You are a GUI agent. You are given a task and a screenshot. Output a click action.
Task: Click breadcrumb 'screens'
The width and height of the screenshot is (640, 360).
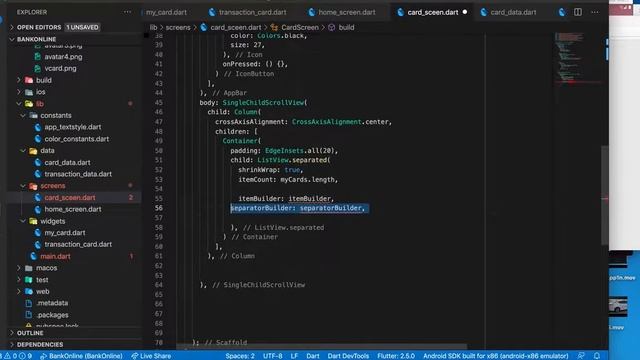[x=178, y=27]
